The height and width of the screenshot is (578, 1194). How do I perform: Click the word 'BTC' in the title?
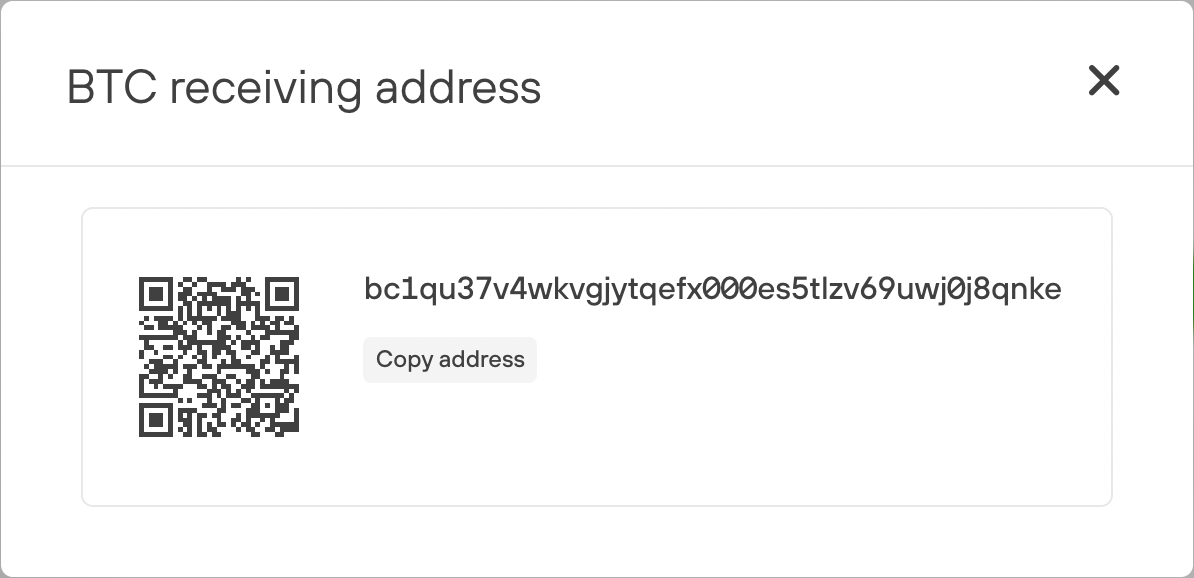point(112,88)
